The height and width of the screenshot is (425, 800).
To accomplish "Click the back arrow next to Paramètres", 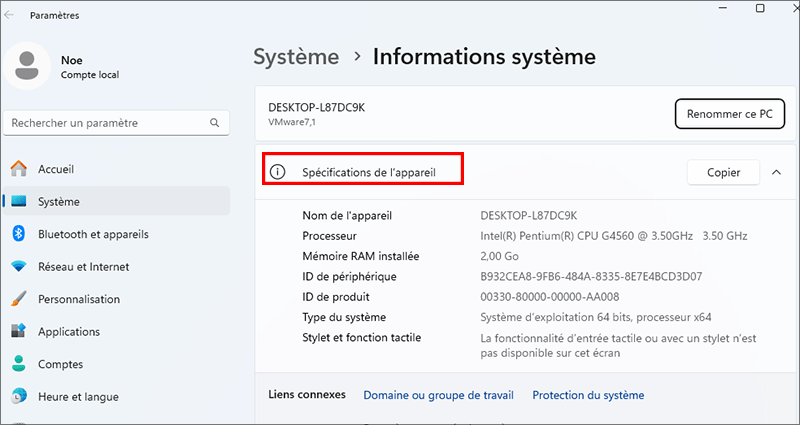I will click(9, 15).
